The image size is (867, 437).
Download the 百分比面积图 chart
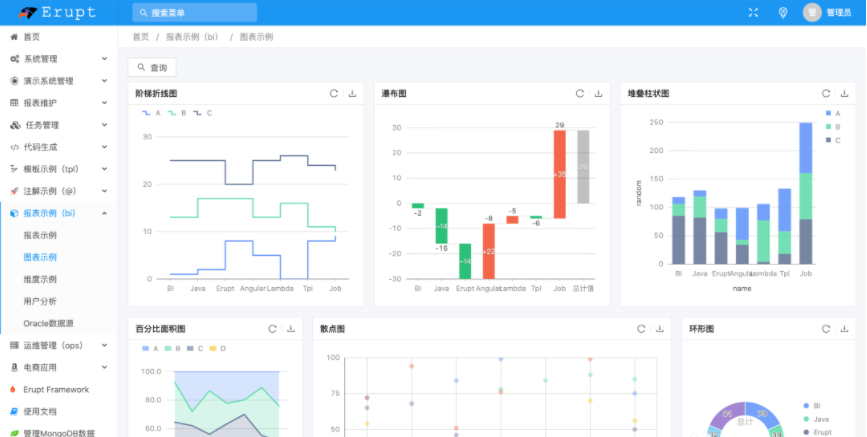coord(291,329)
